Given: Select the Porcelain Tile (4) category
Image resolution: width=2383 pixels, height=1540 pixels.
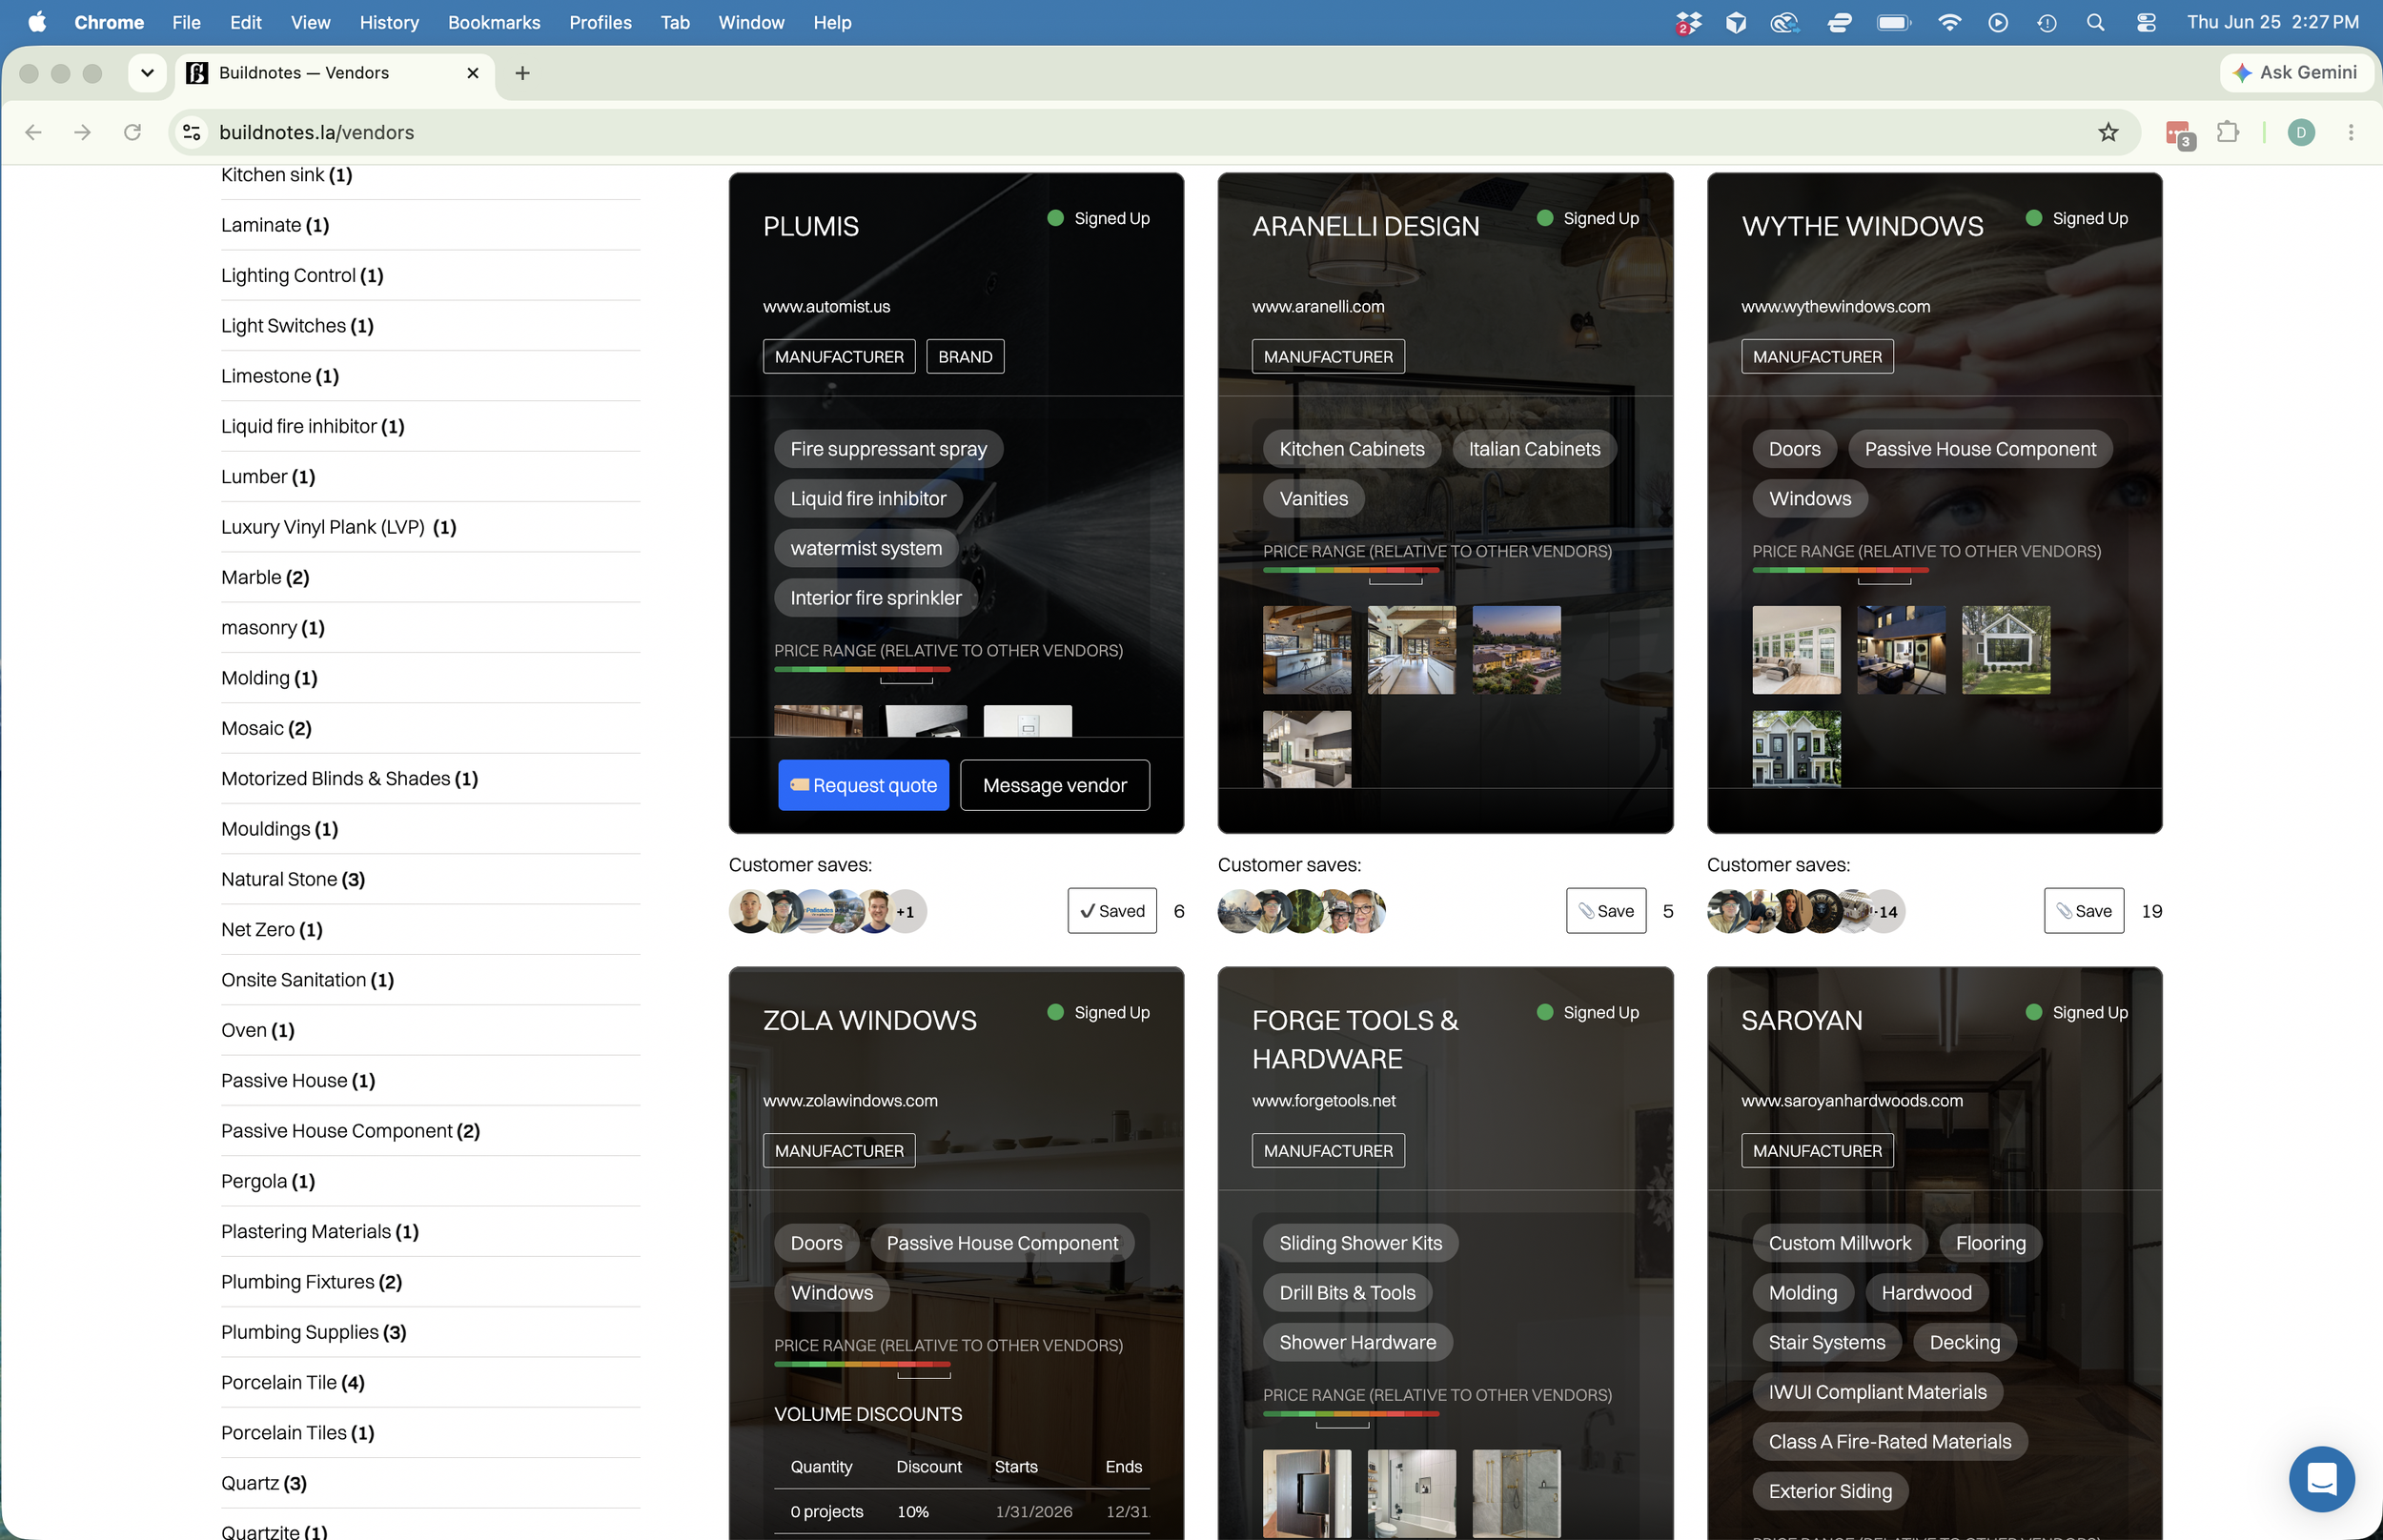Looking at the screenshot, I should click(x=293, y=1382).
